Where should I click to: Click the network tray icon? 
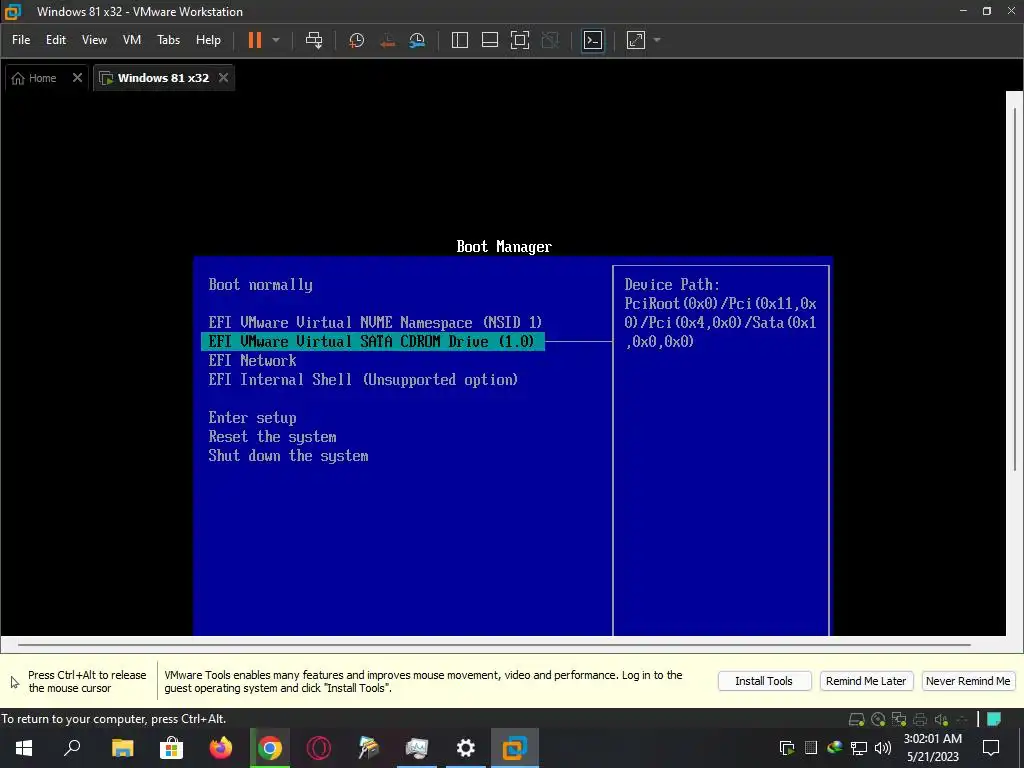(859, 748)
